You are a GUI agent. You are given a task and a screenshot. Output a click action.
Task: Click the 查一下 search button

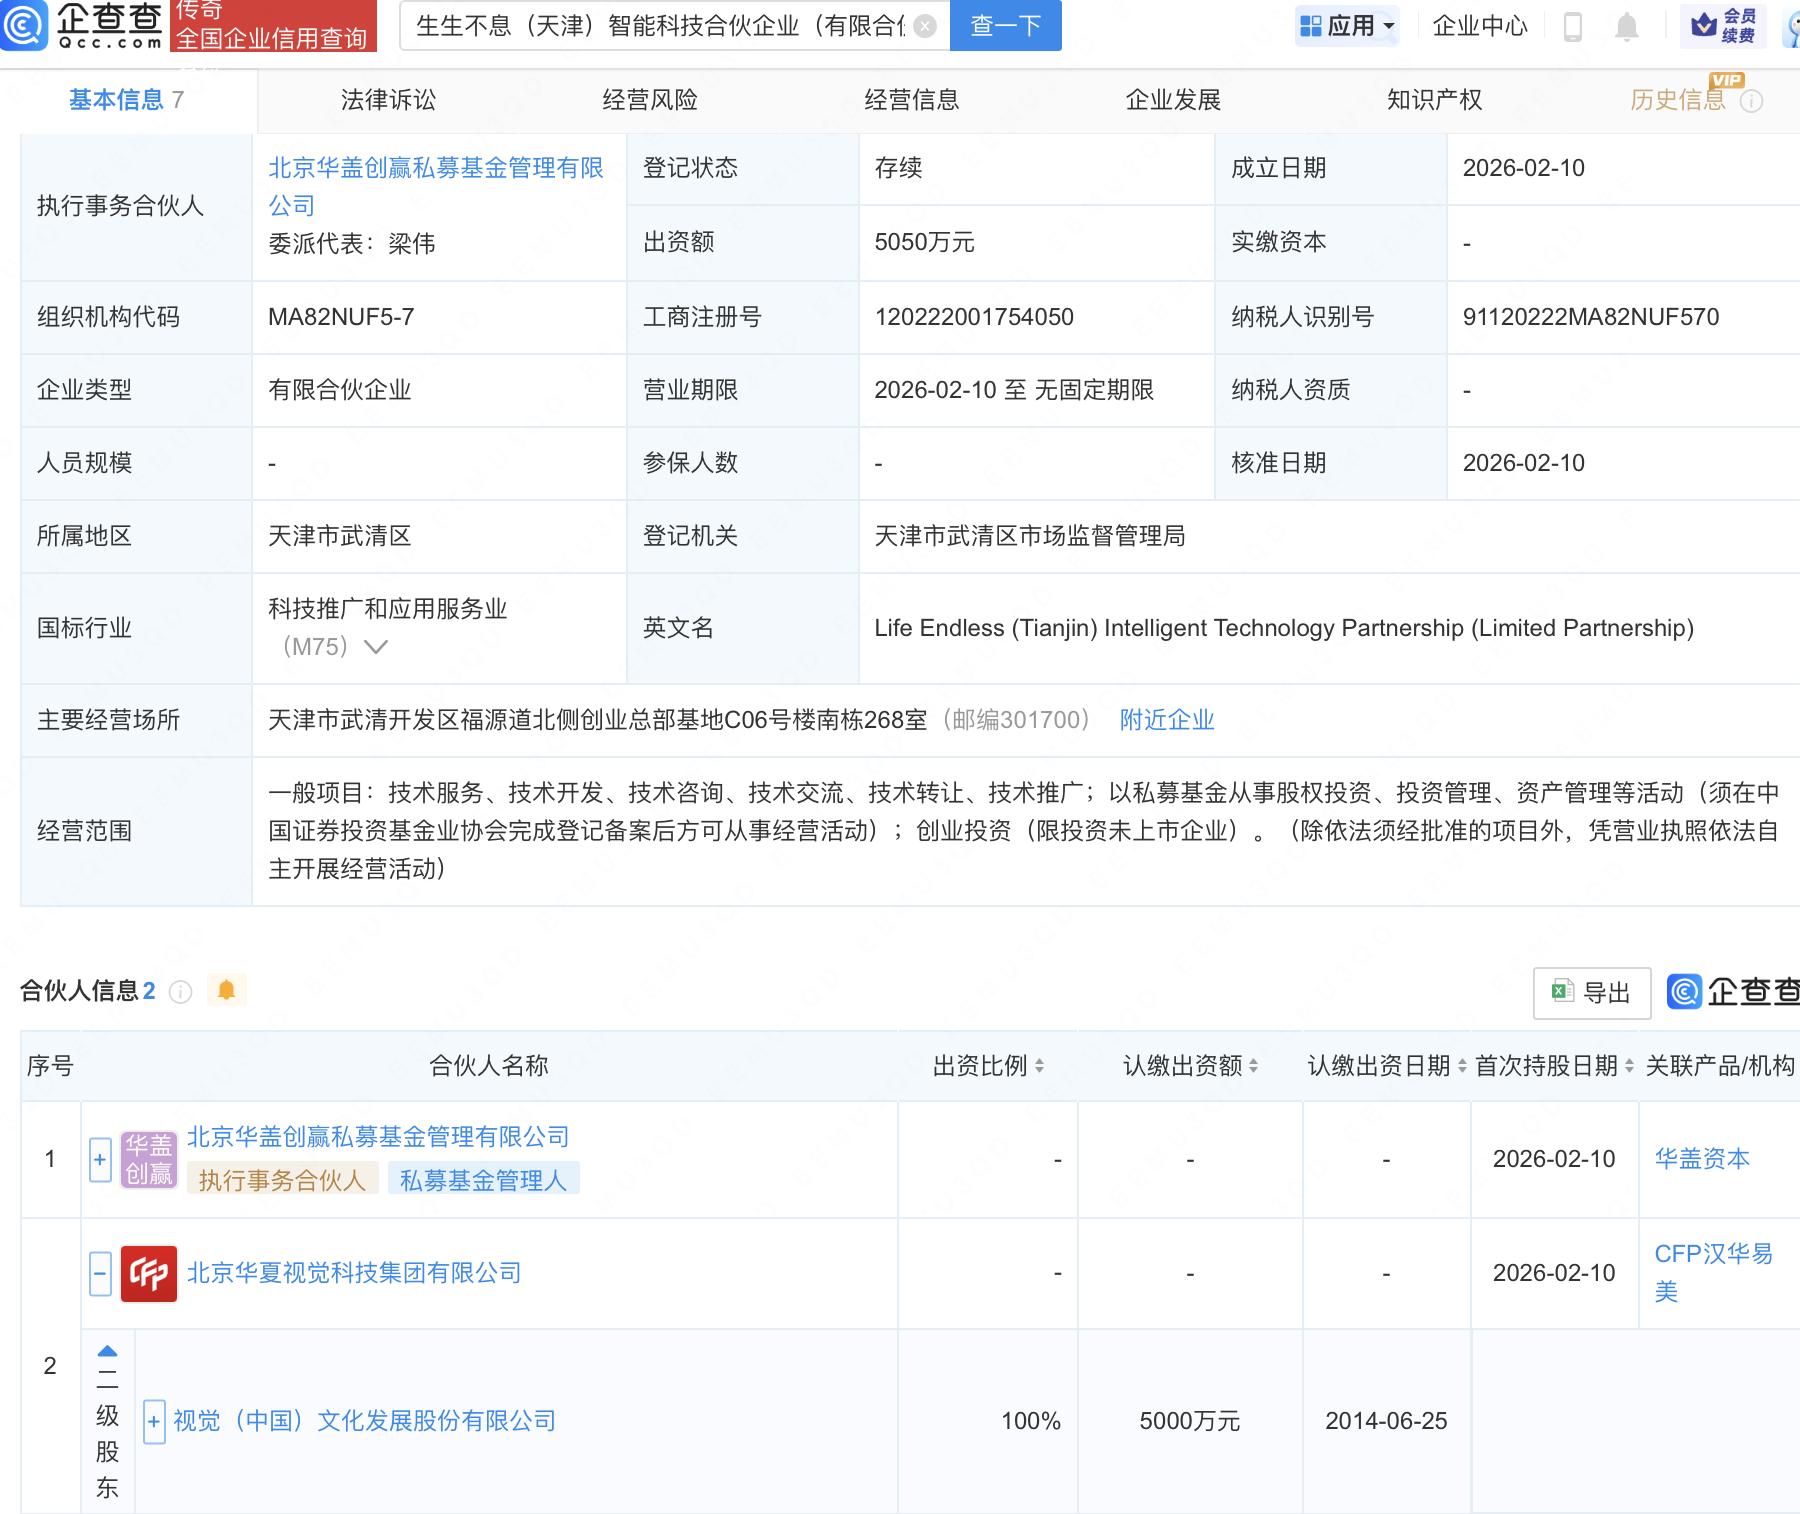[x=1005, y=26]
